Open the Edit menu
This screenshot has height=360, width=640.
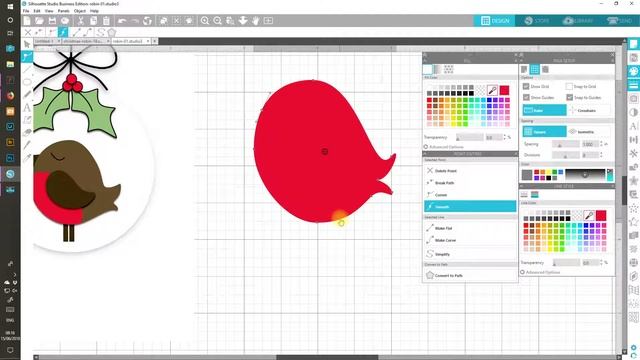click(37, 11)
